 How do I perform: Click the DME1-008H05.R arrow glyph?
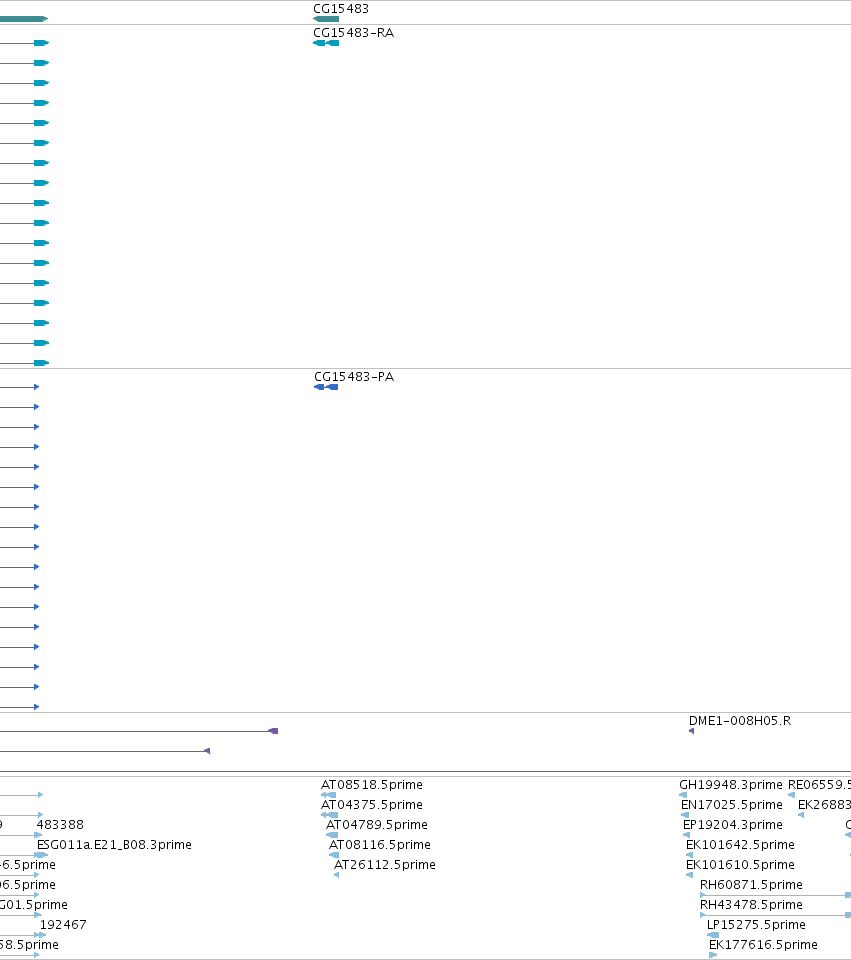pyautogui.click(x=691, y=731)
